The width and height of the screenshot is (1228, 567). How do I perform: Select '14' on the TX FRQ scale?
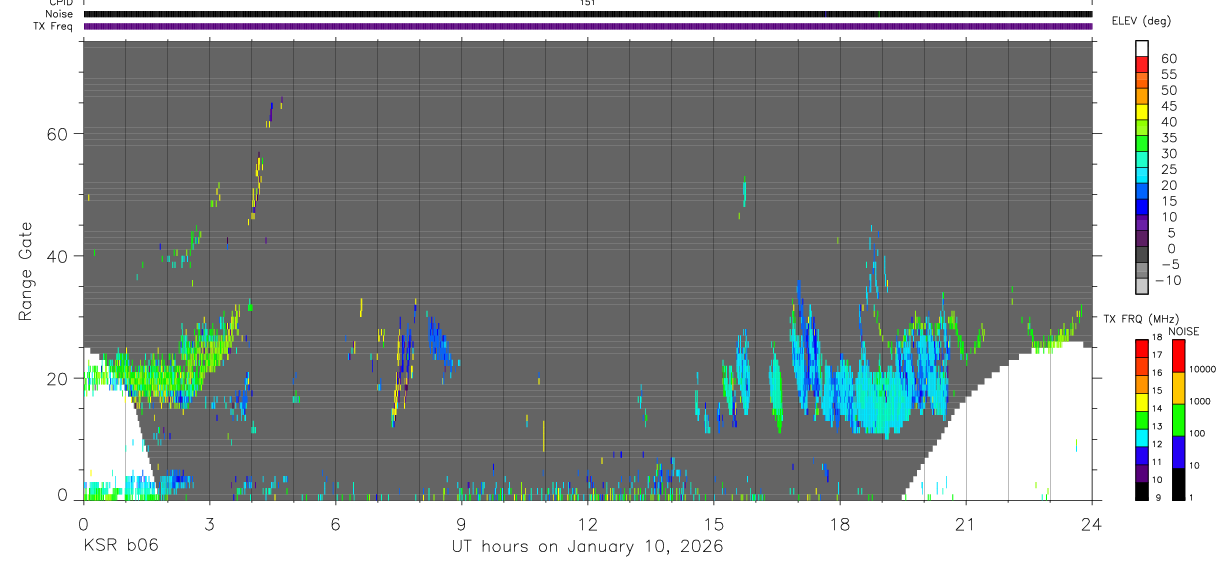[1157, 408]
